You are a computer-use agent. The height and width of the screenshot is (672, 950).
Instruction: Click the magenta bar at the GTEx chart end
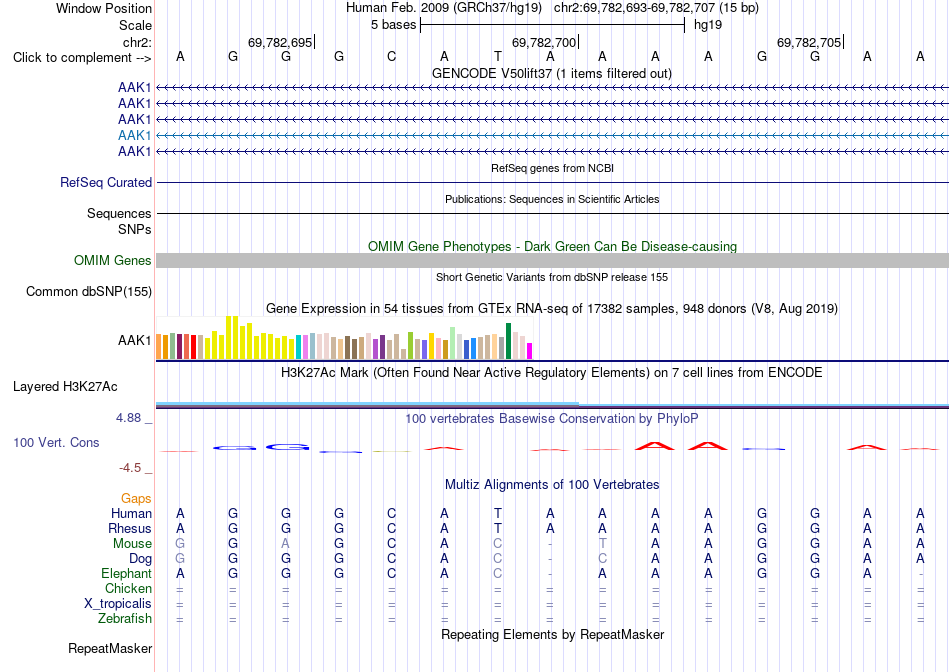point(530,351)
